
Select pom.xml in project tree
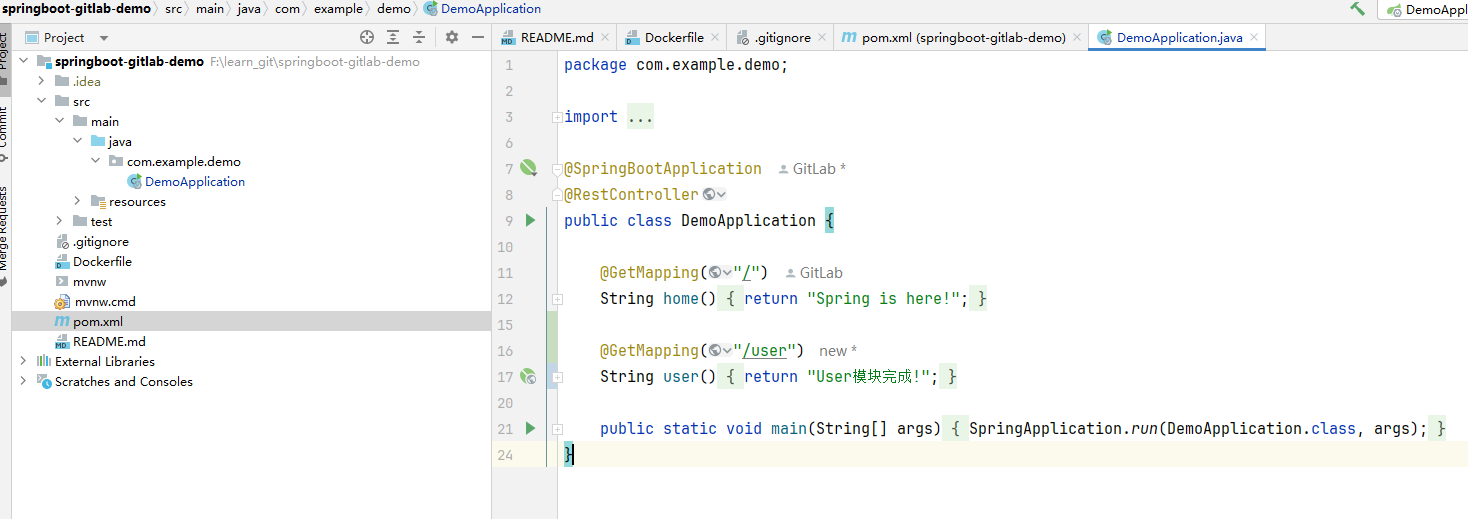(x=97, y=321)
